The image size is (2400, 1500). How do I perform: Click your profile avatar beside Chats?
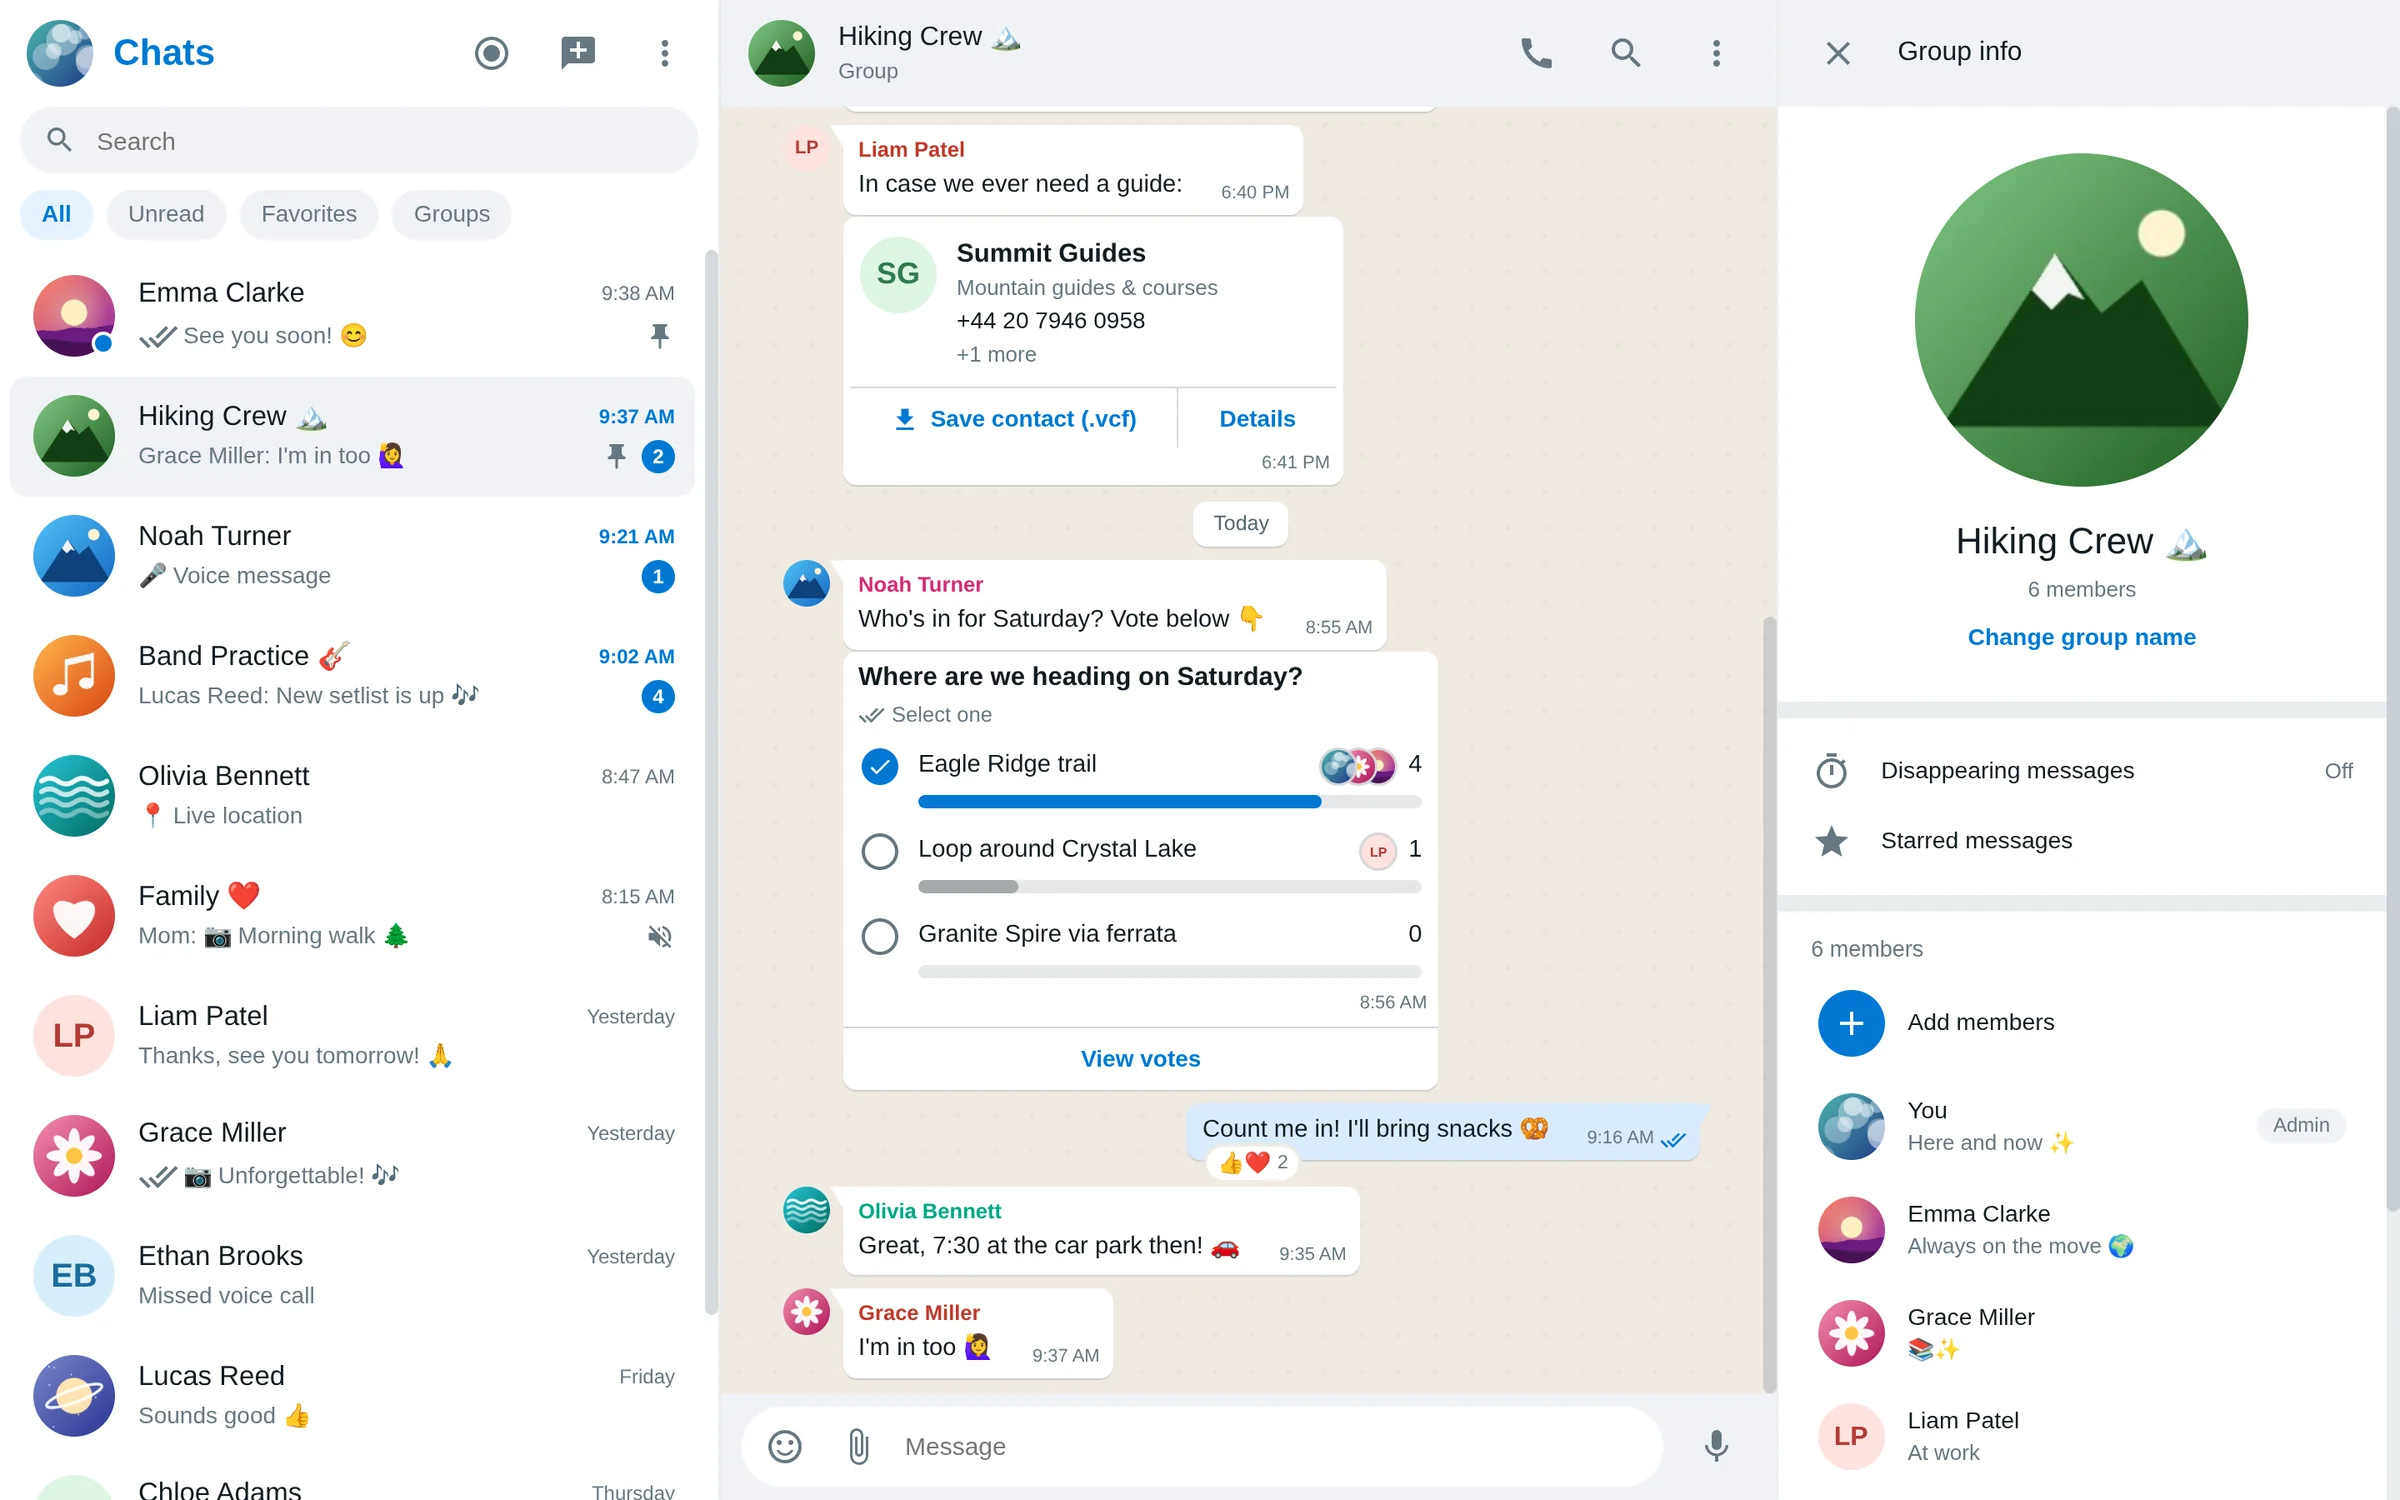(60, 53)
